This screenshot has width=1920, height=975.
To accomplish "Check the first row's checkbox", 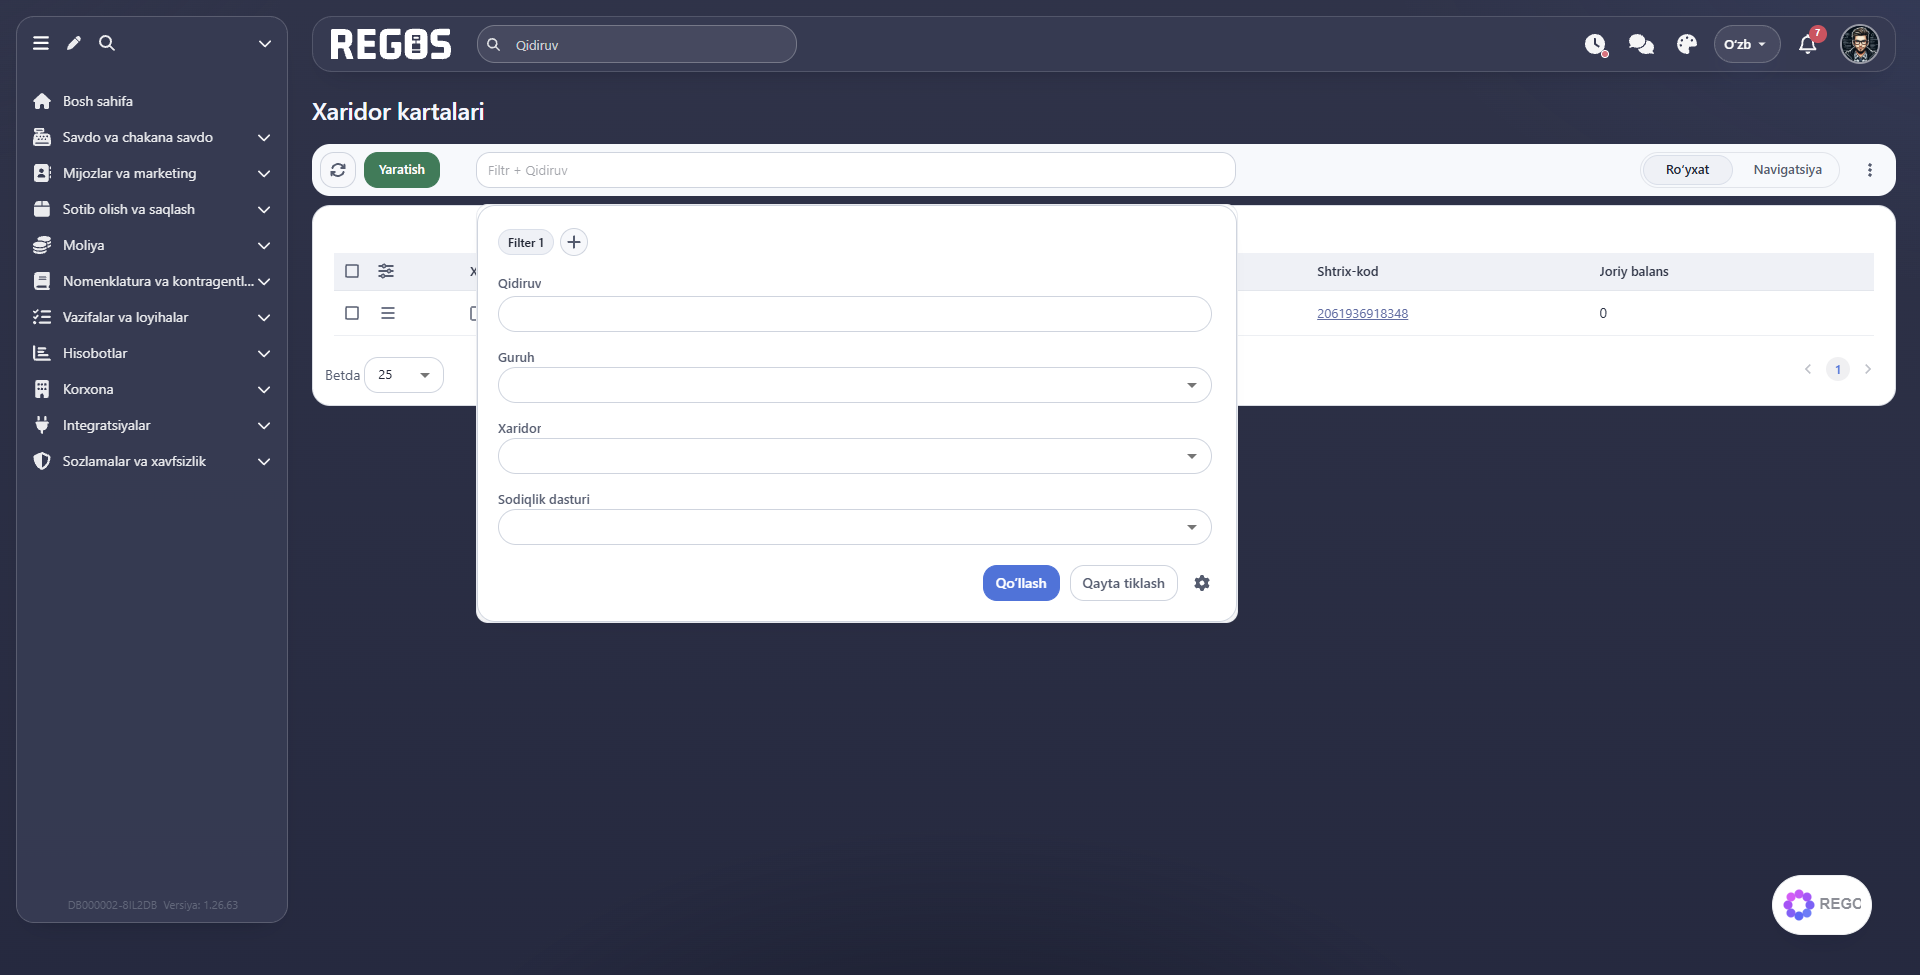I will (352, 313).
